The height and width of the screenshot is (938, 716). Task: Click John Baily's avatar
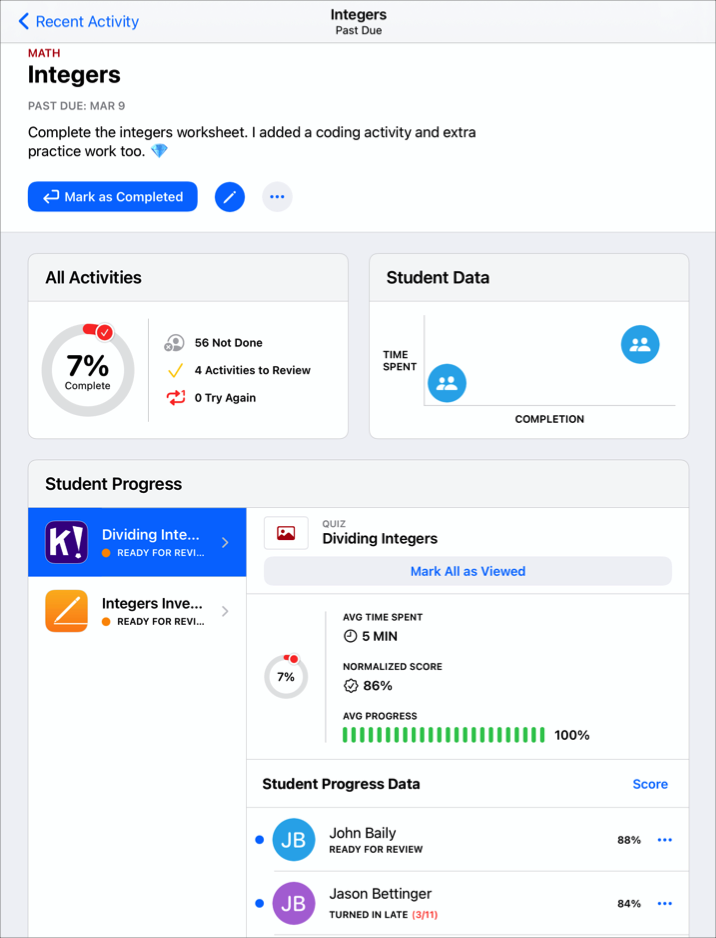coord(294,840)
